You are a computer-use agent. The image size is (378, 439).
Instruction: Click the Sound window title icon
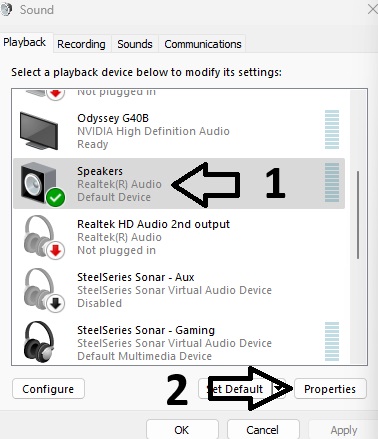[x=6, y=9]
